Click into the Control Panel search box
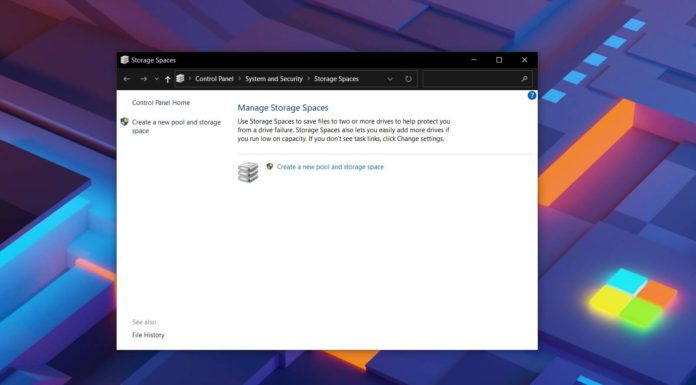Viewport: 696px width, 385px height. tap(477, 79)
